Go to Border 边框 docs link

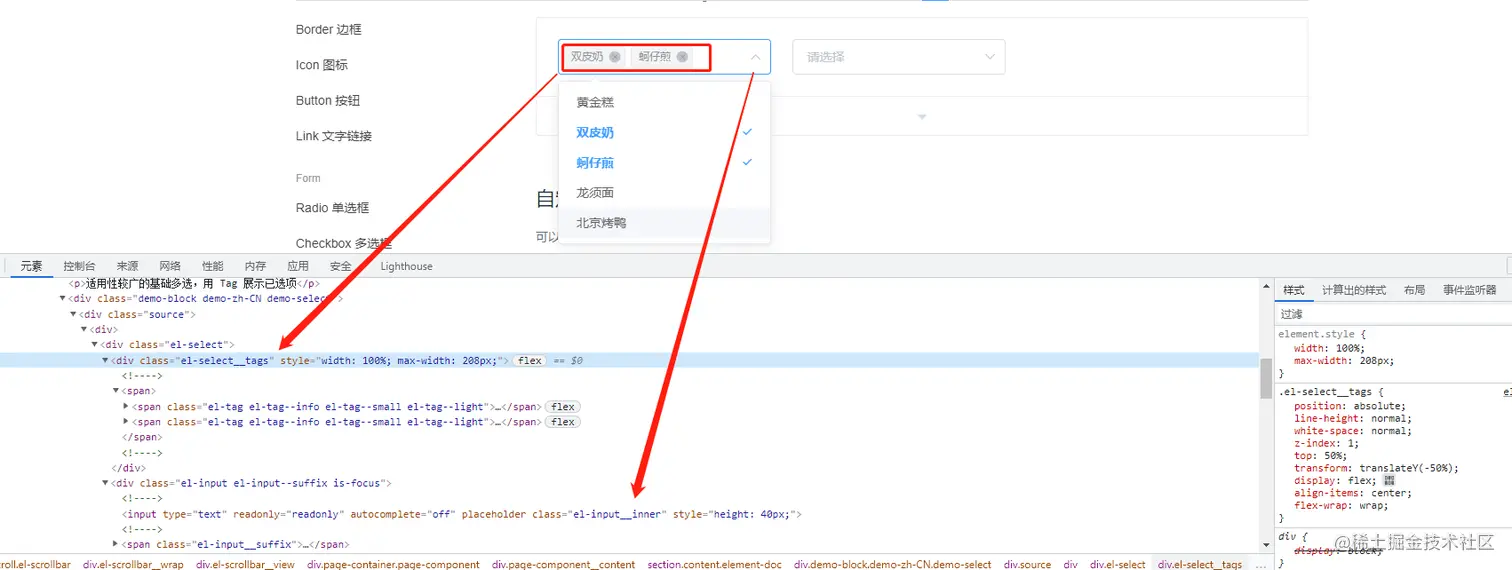[x=328, y=29]
